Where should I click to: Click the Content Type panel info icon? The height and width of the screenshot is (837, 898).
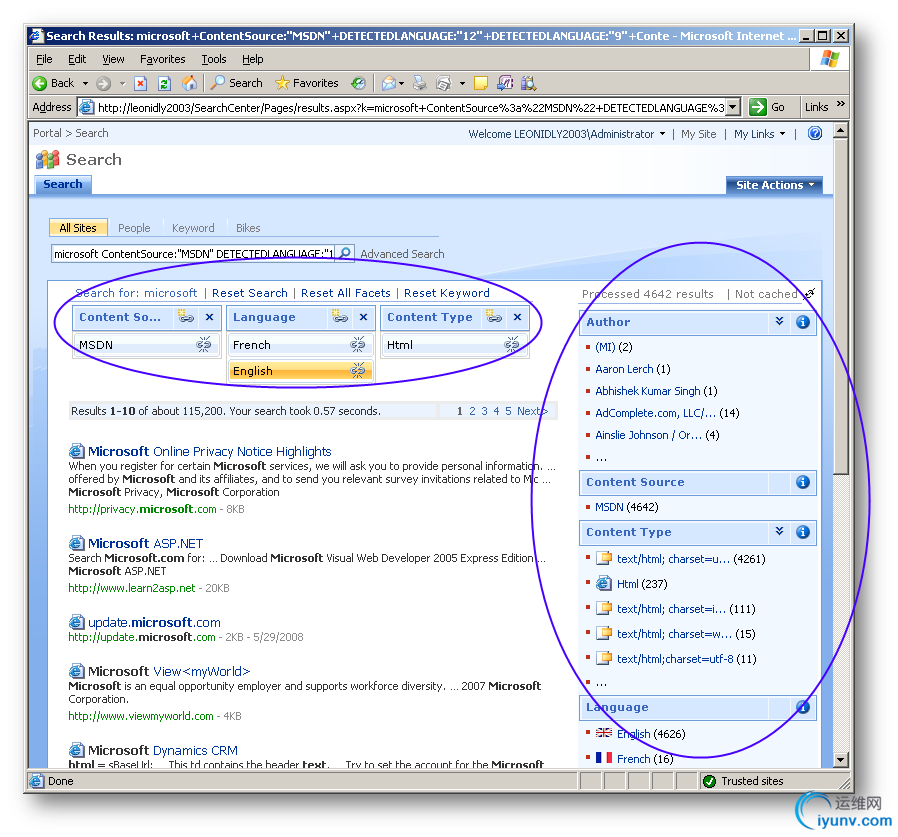(x=803, y=532)
